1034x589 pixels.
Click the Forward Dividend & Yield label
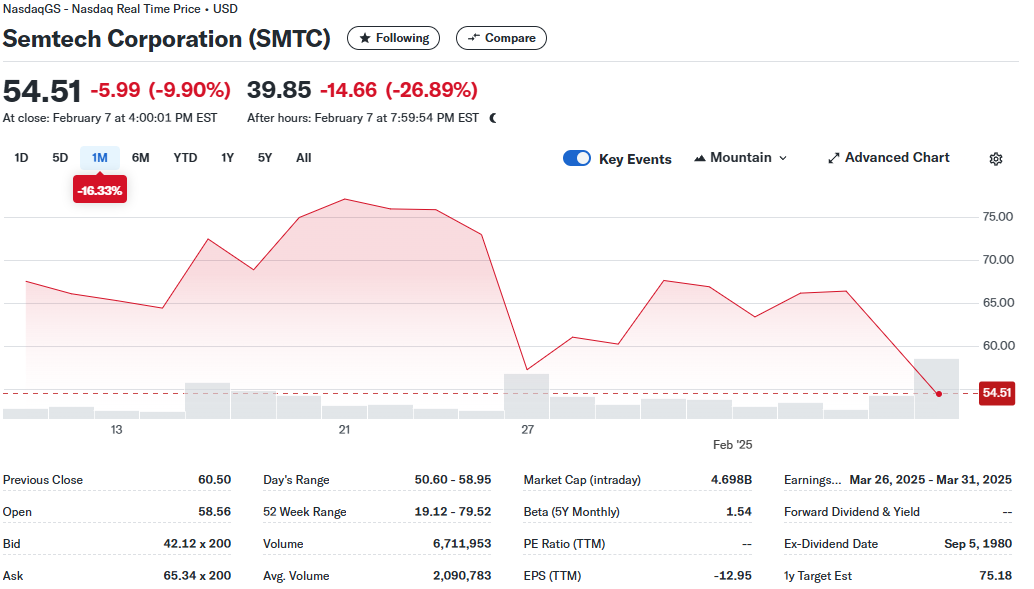coord(852,512)
